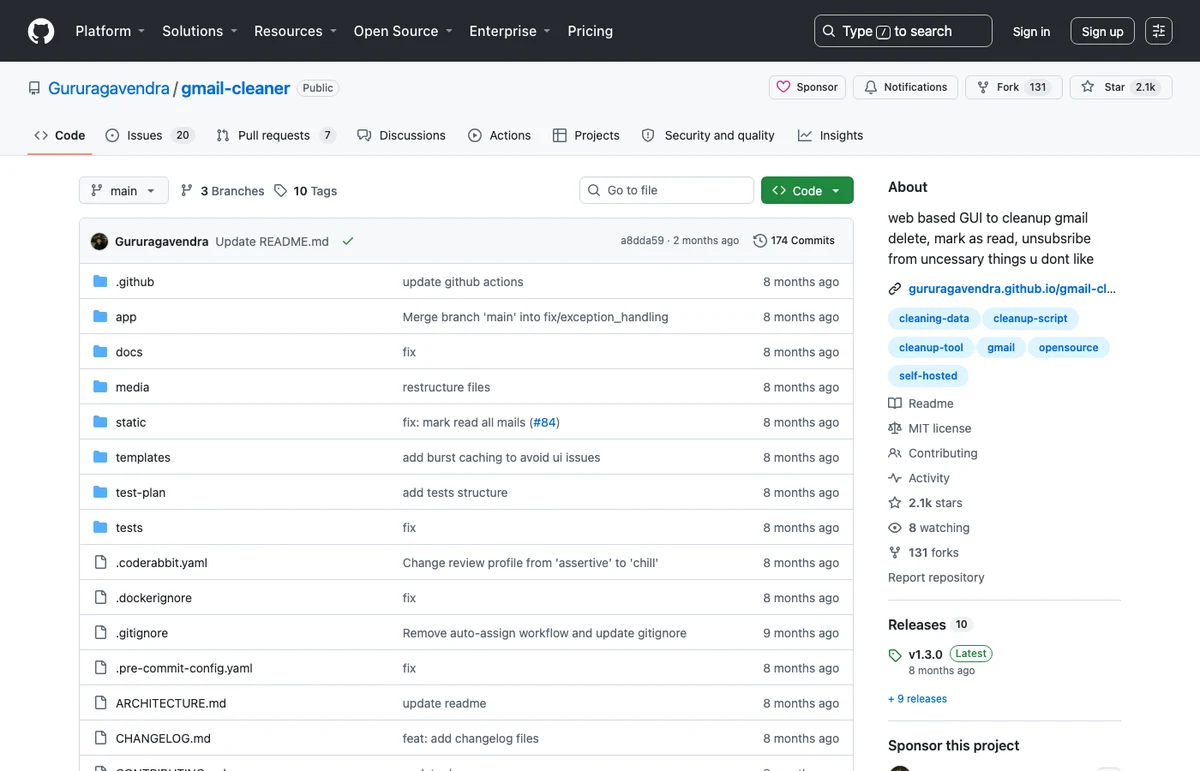Fork the repository using Fork button
Screen dimensions: 1200x771
1012,87
